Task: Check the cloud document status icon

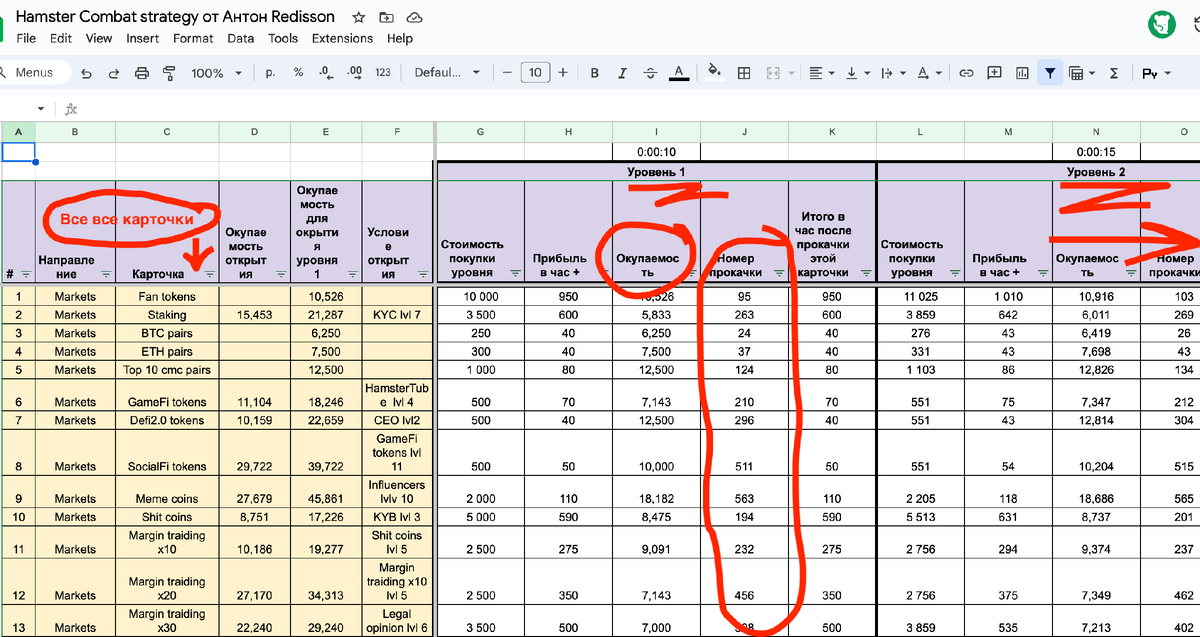Action: coord(414,17)
